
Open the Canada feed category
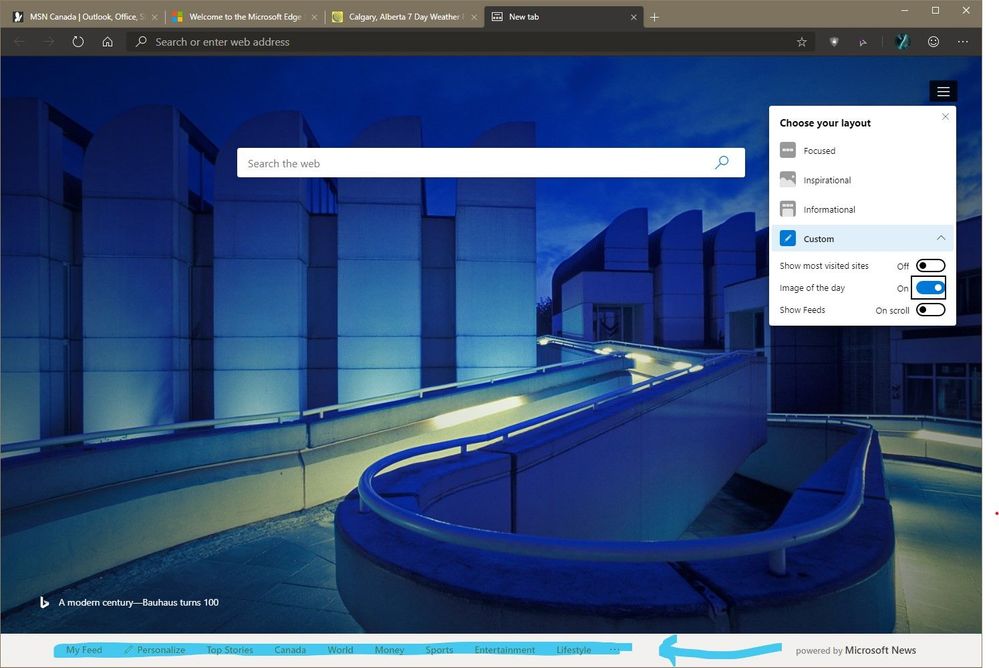[x=290, y=650]
